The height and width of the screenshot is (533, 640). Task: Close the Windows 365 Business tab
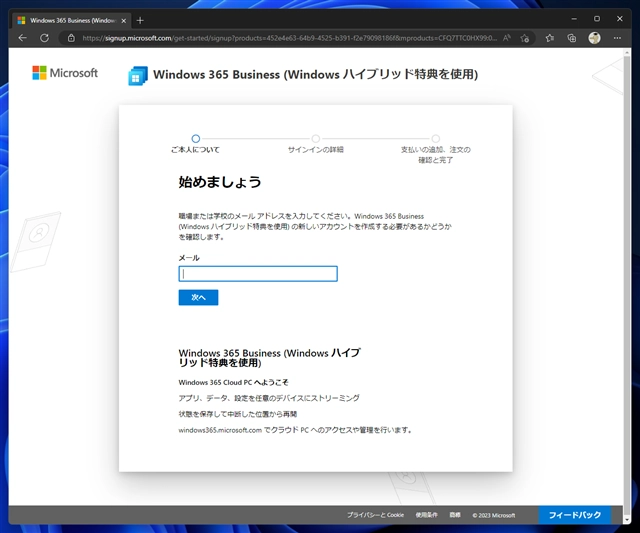coord(124,20)
